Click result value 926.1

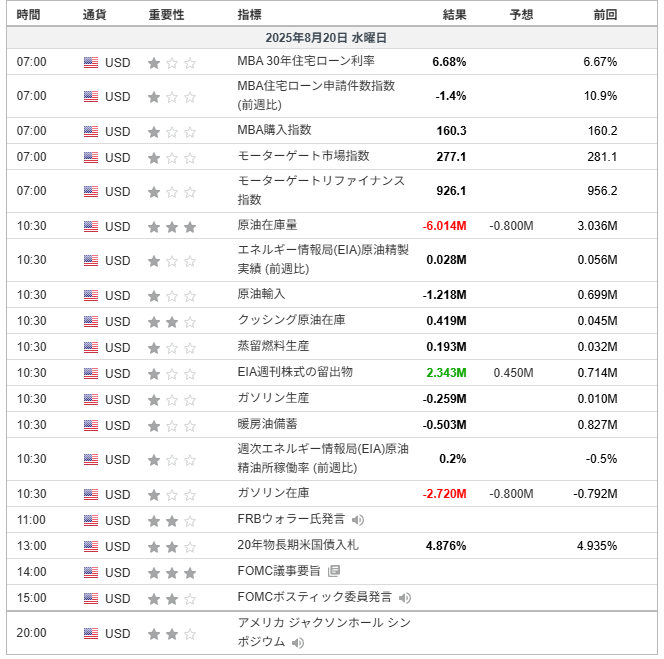coord(451,191)
